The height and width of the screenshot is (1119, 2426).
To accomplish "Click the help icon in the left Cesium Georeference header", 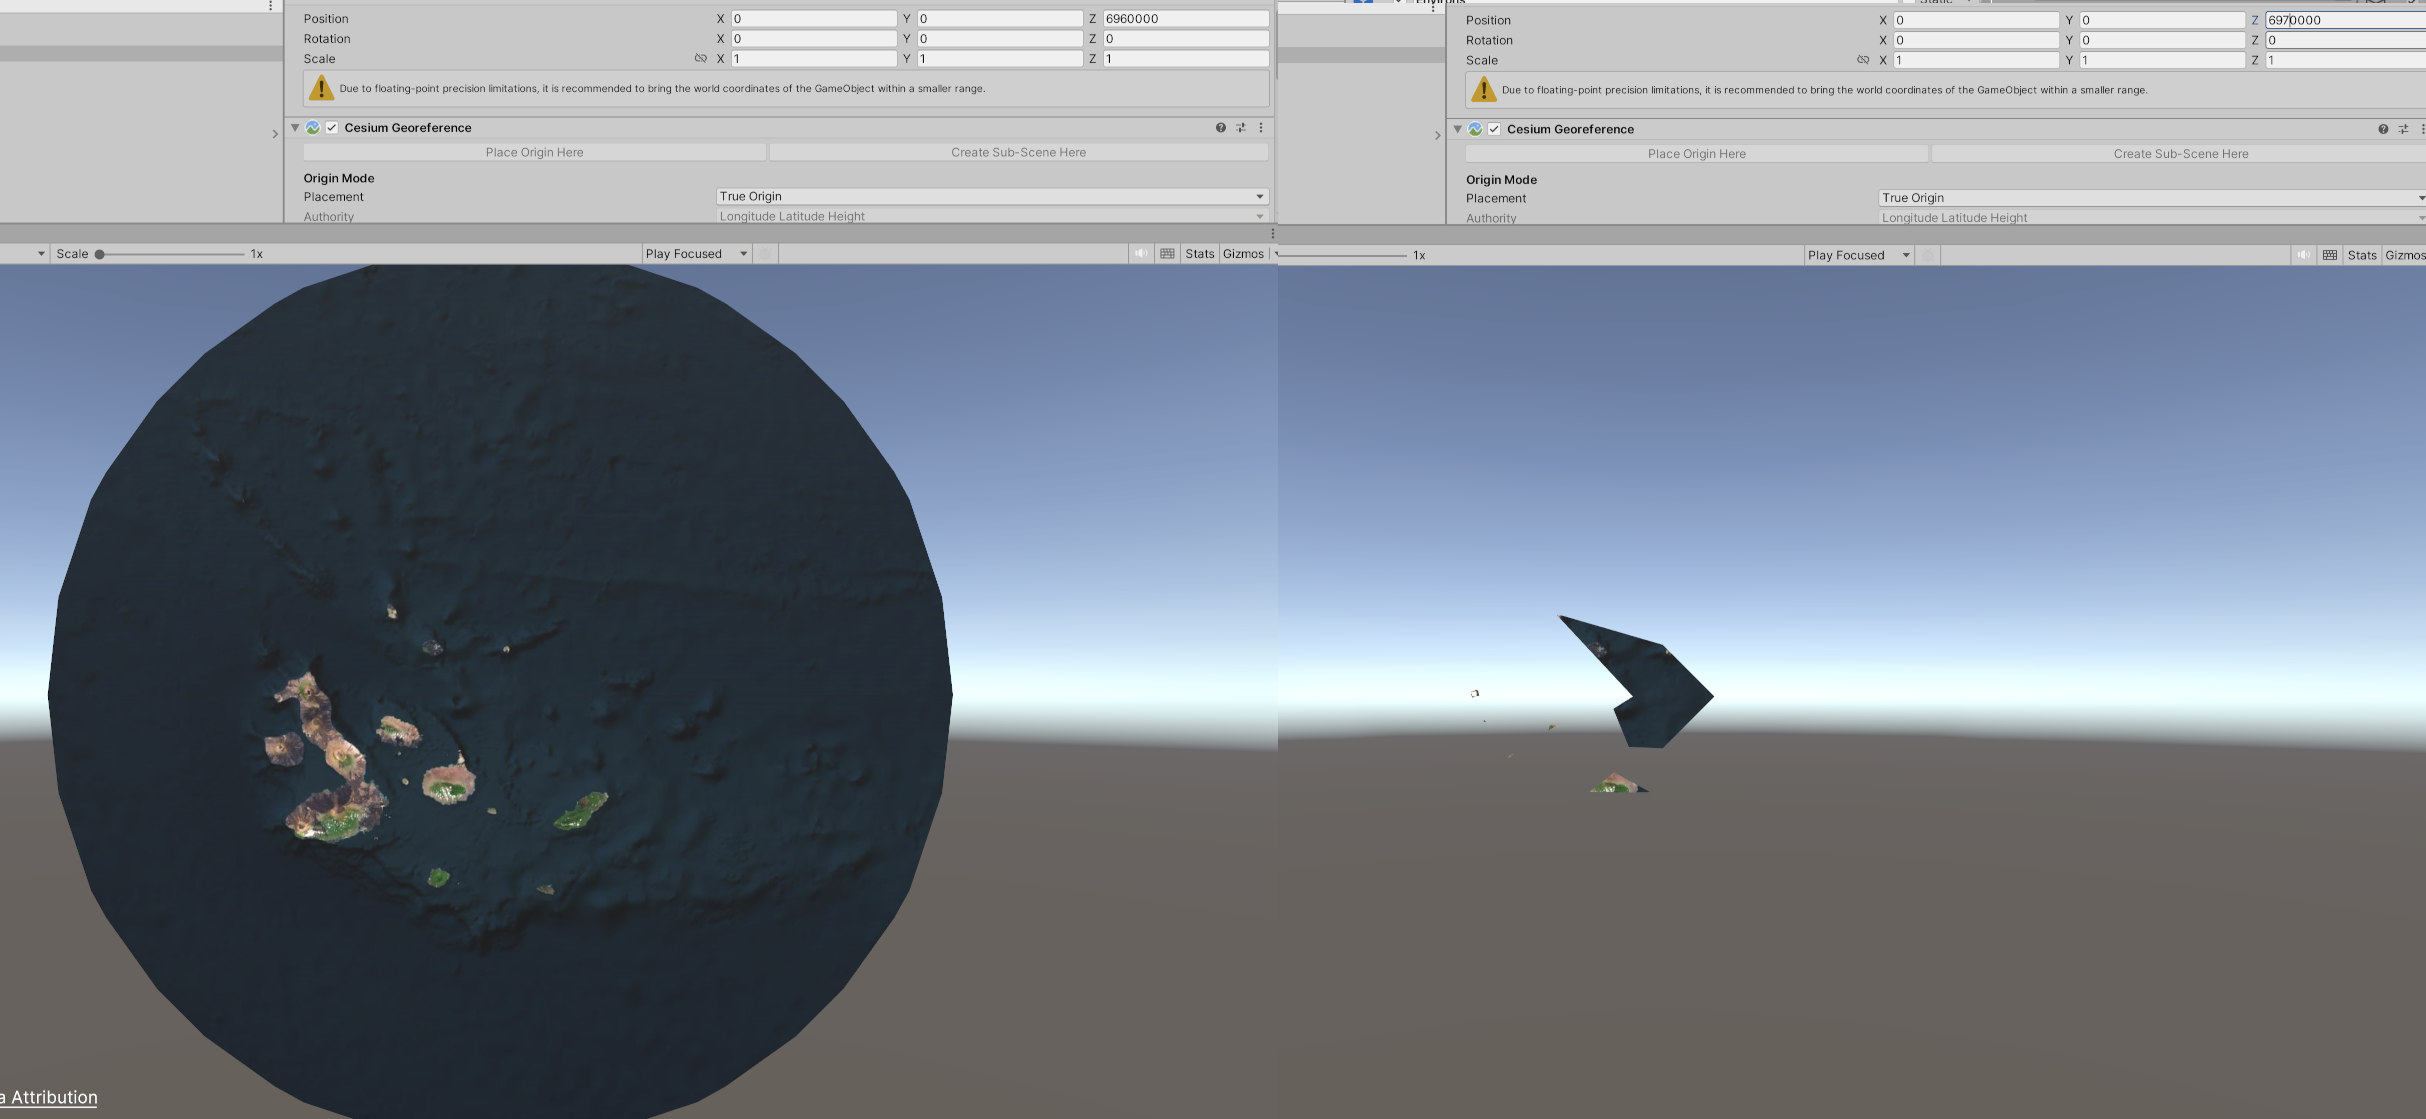I will 1220,128.
